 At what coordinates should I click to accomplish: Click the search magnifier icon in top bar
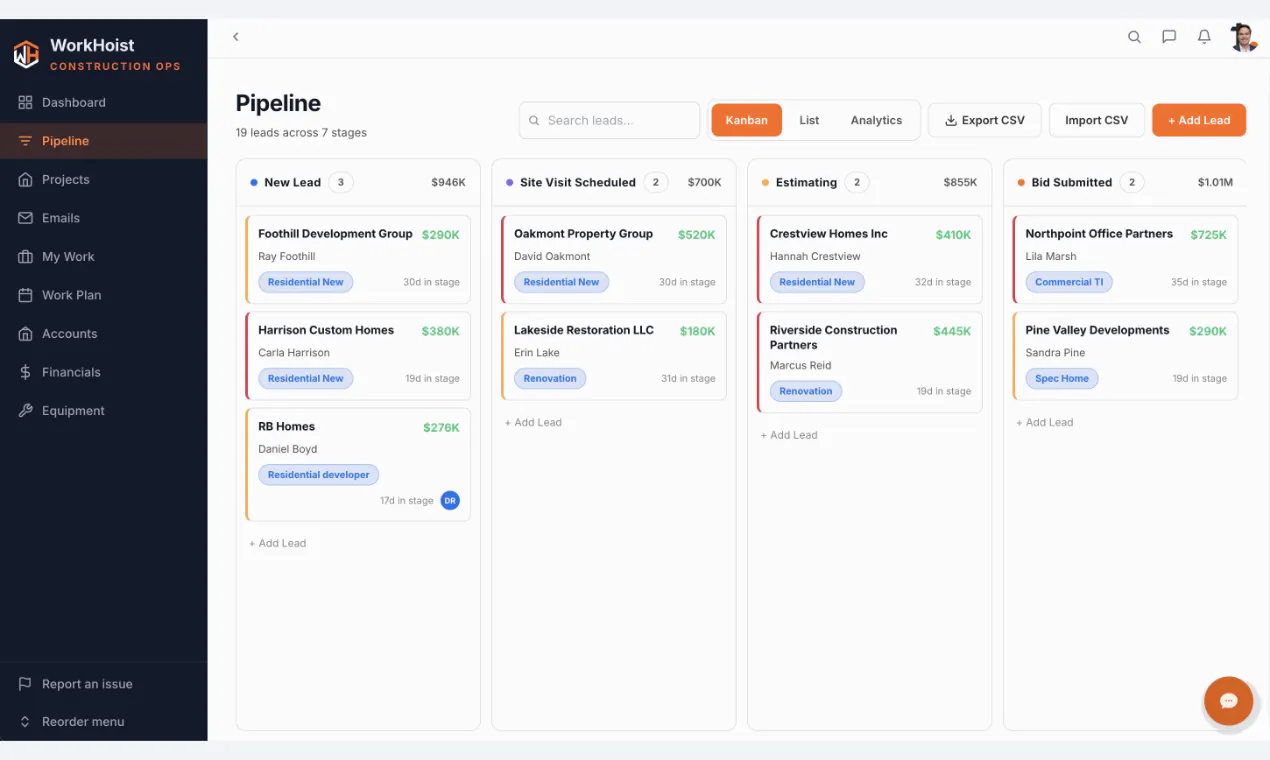1134,37
